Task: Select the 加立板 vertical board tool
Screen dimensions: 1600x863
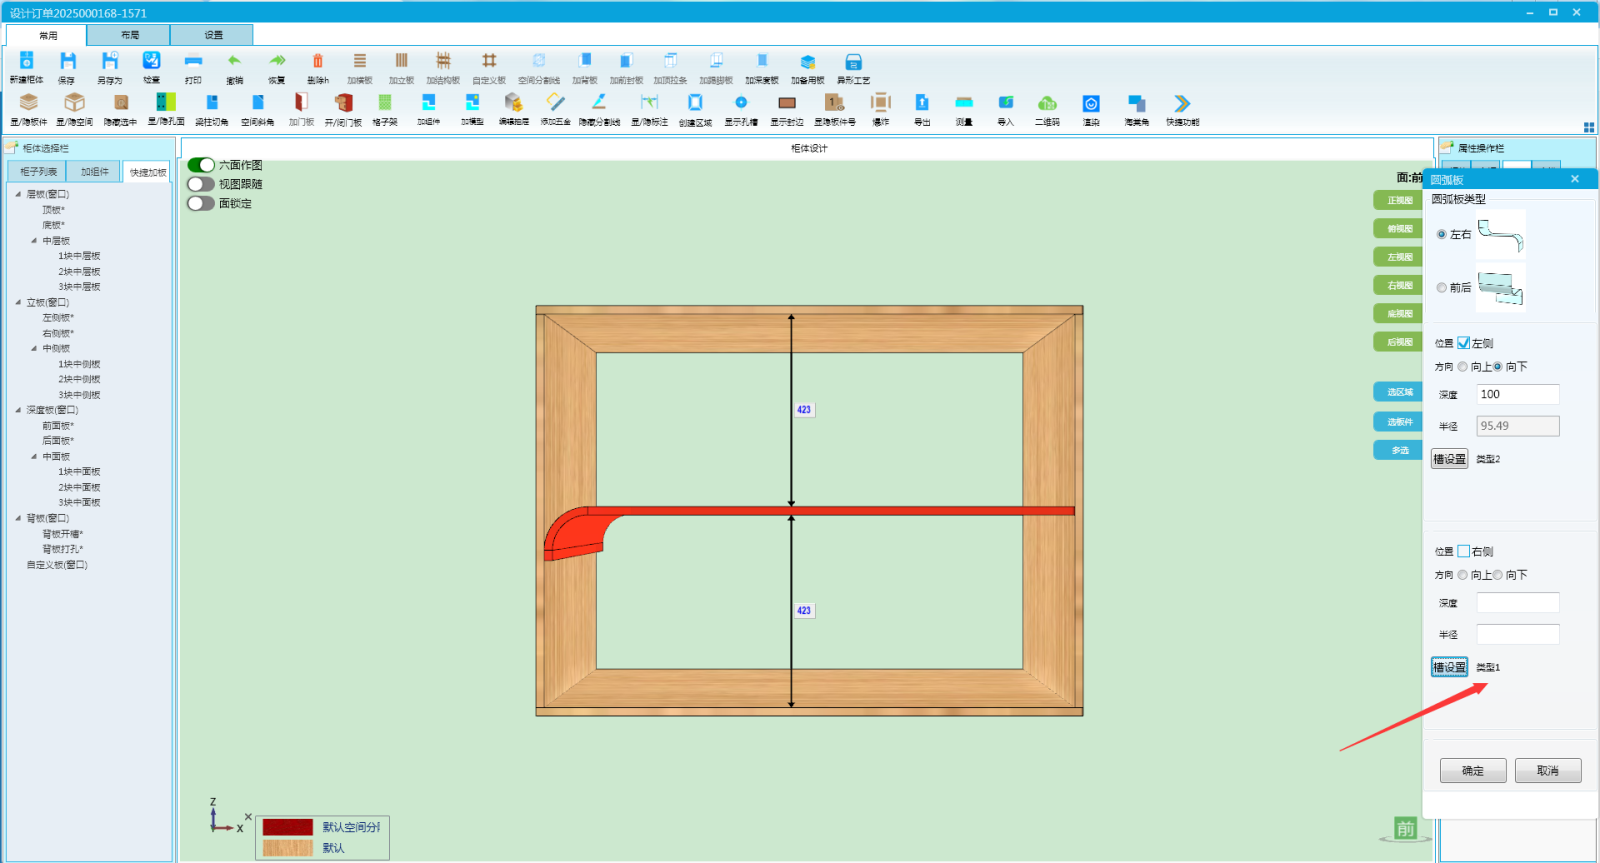Action: [401, 61]
